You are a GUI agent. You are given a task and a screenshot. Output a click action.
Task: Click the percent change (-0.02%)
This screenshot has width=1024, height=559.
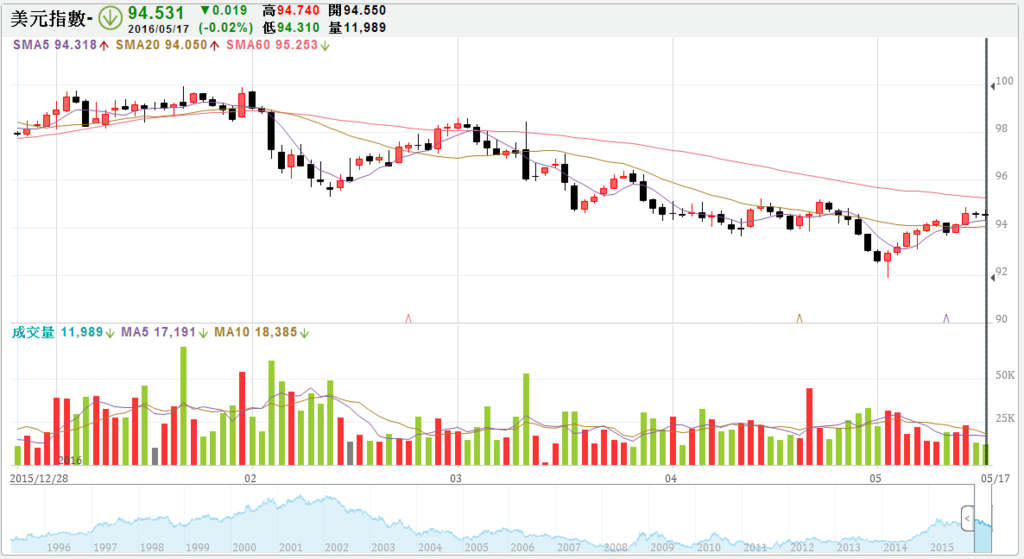click(225, 27)
